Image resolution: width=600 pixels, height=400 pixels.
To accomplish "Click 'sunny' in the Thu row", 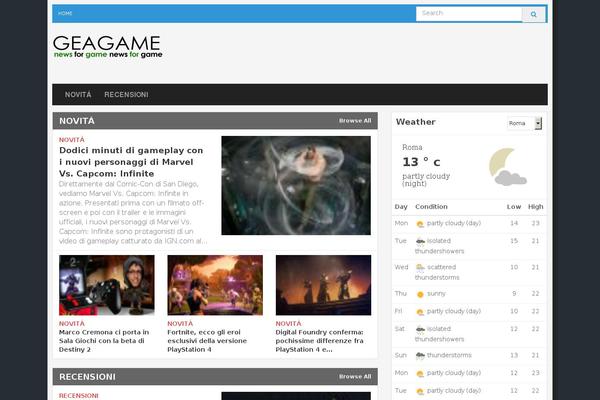I will pyautogui.click(x=436, y=294).
